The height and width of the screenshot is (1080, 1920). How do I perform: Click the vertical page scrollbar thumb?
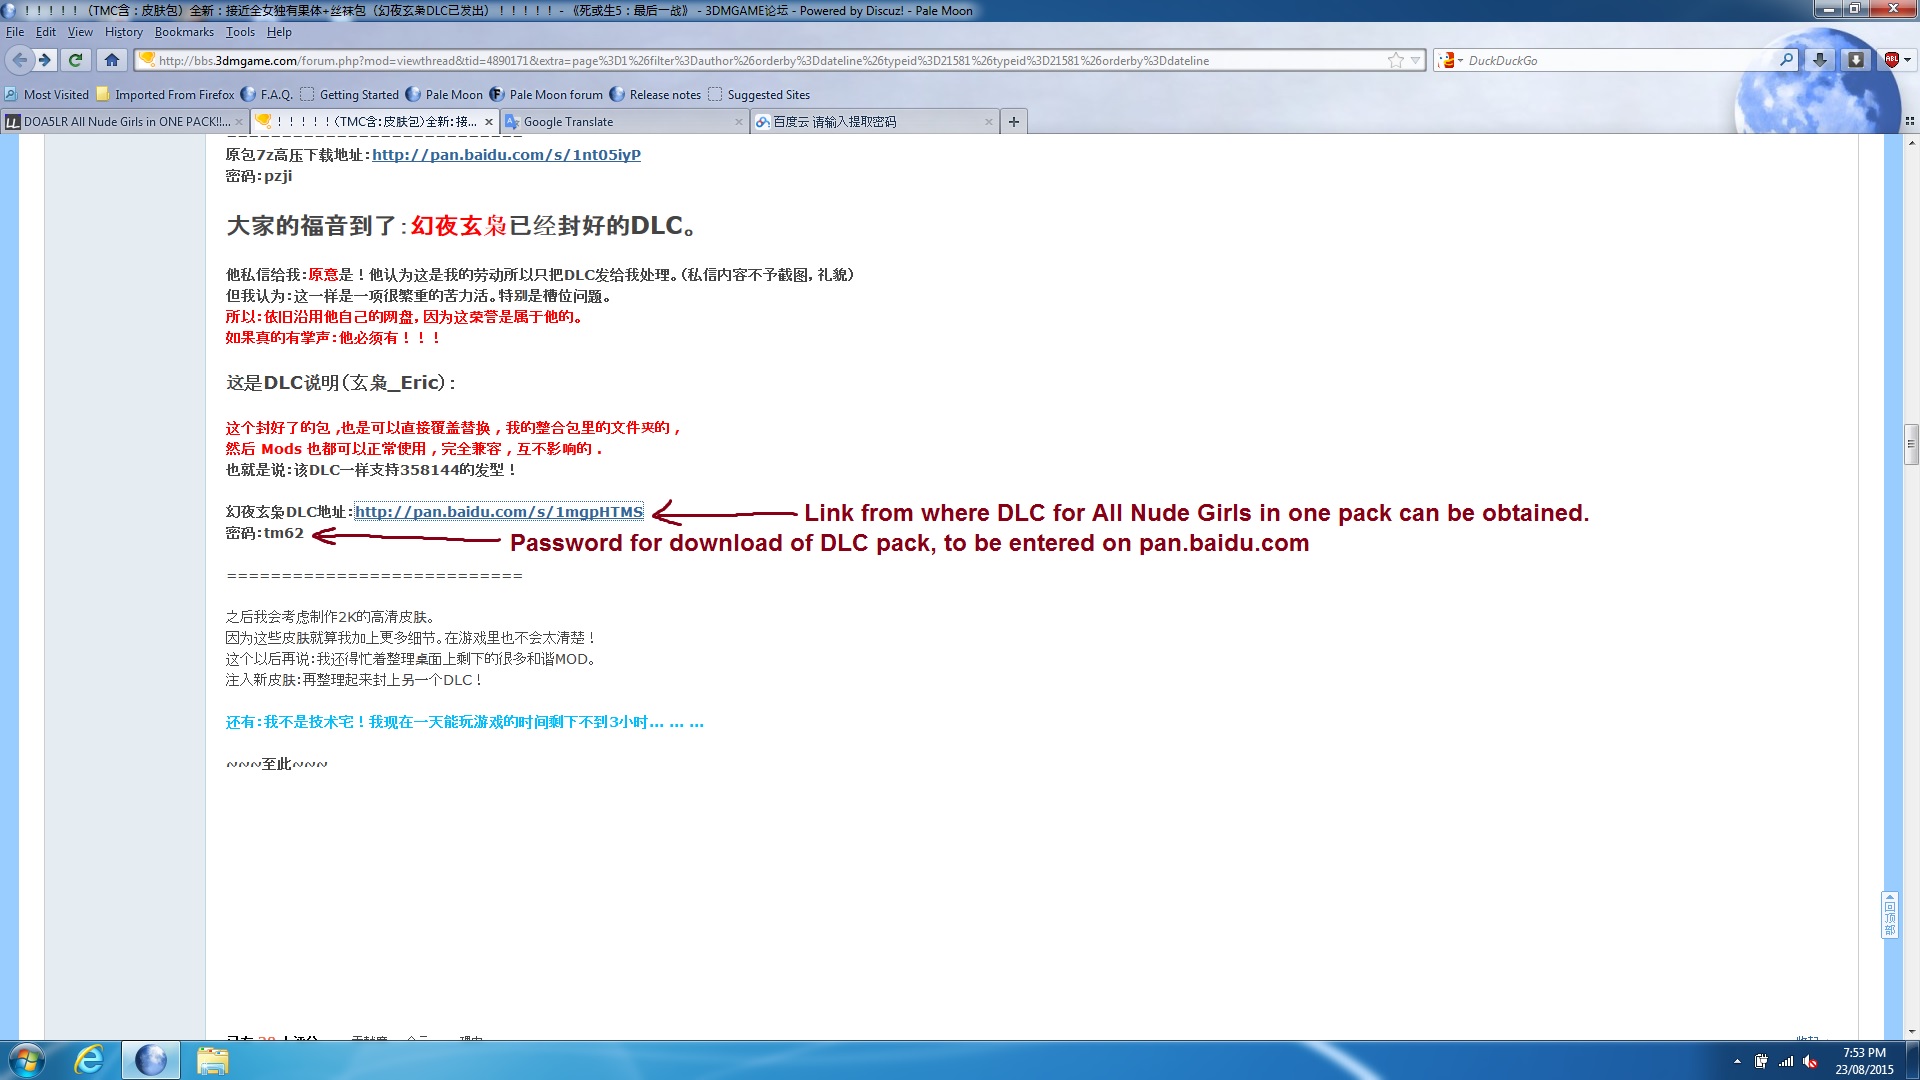(1911, 445)
